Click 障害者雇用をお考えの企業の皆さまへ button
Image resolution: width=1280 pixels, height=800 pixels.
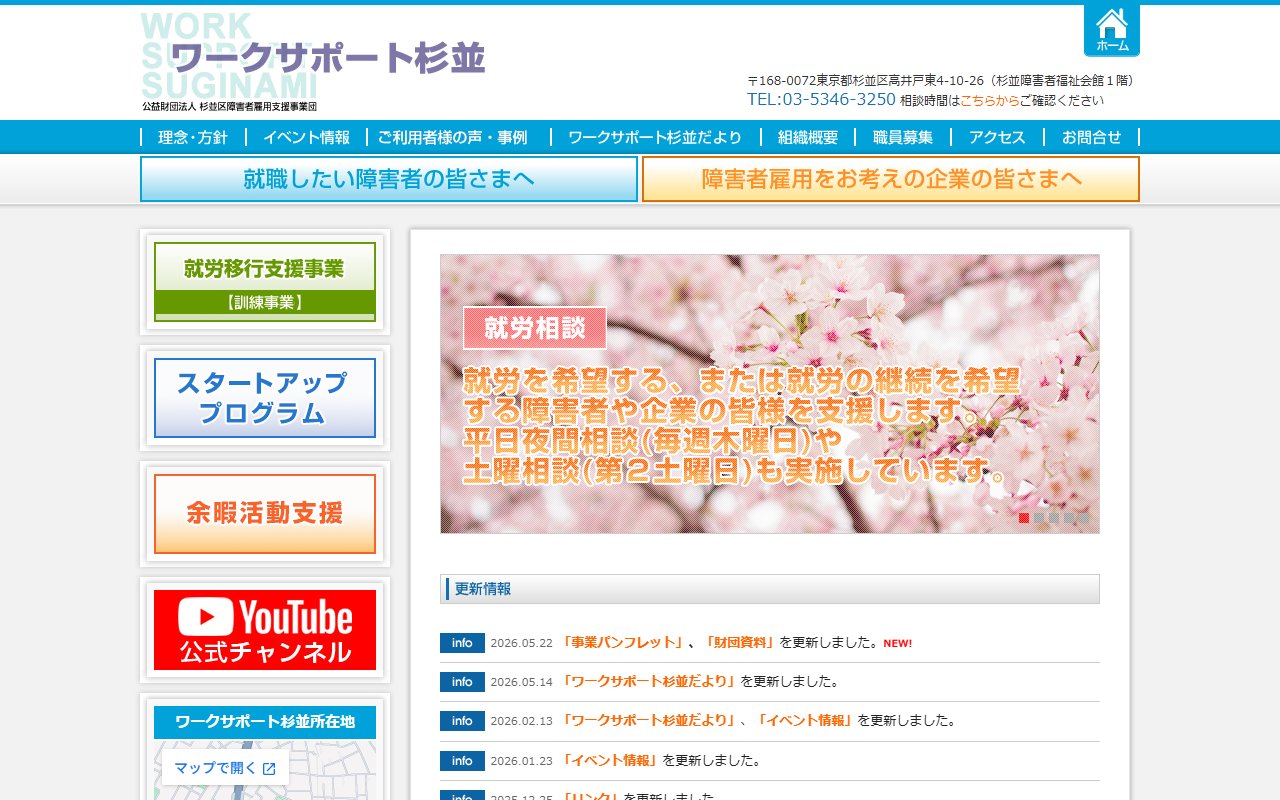coord(891,179)
